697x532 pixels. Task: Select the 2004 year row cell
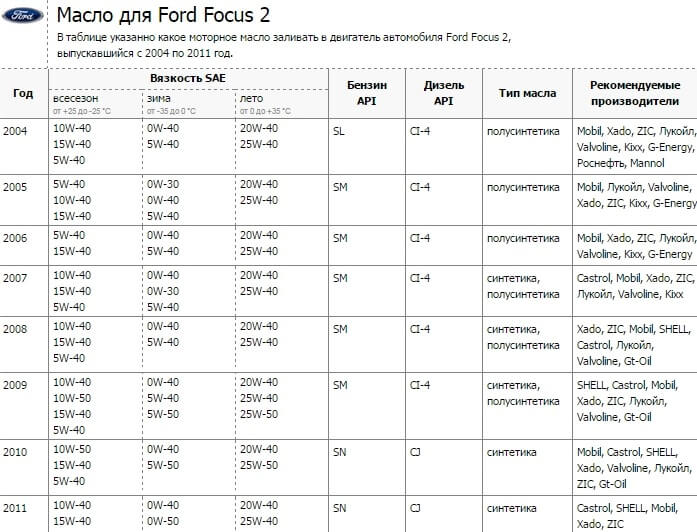16,130
